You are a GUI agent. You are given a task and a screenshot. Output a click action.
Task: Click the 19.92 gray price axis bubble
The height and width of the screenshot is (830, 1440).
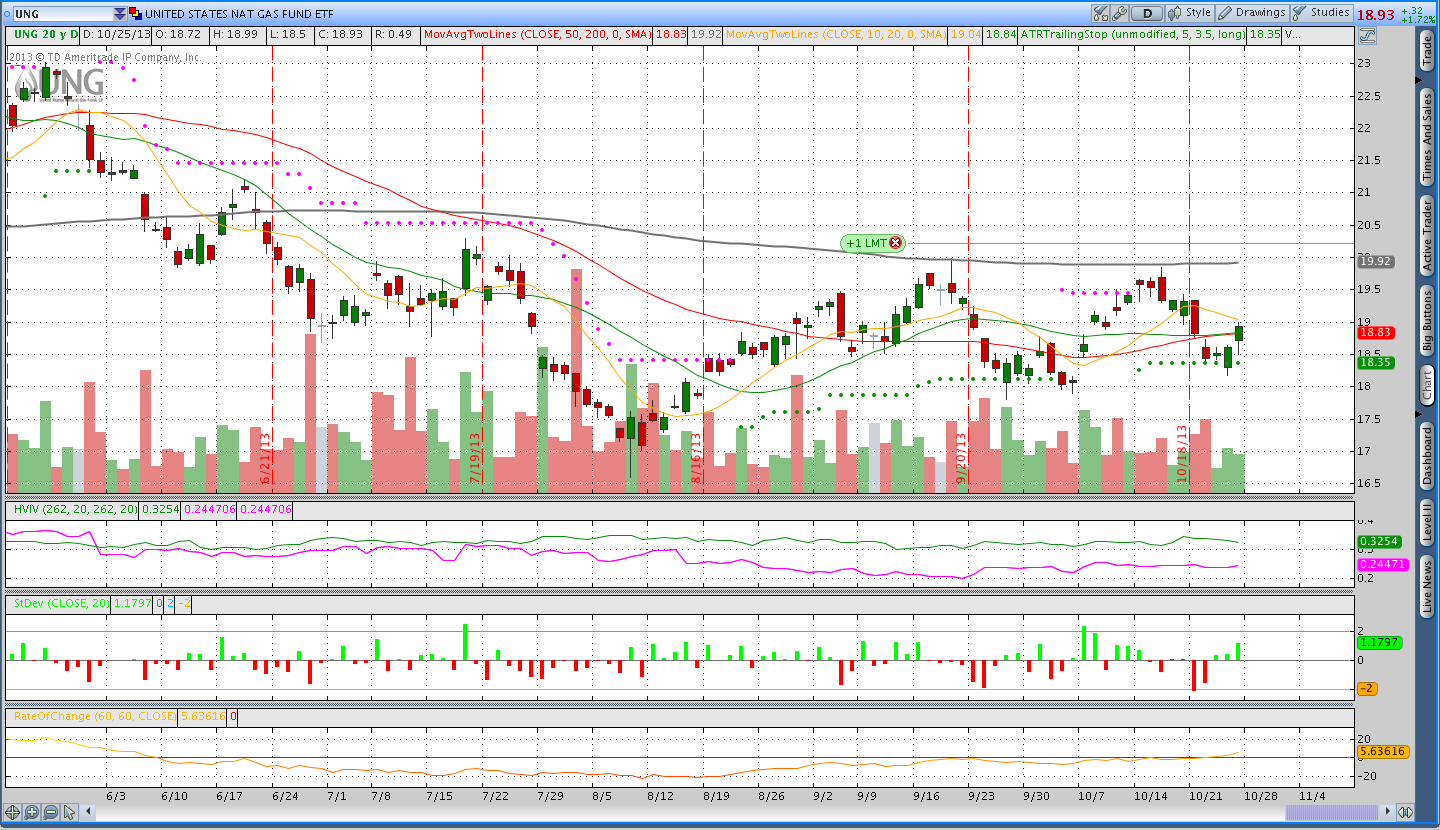point(1375,261)
